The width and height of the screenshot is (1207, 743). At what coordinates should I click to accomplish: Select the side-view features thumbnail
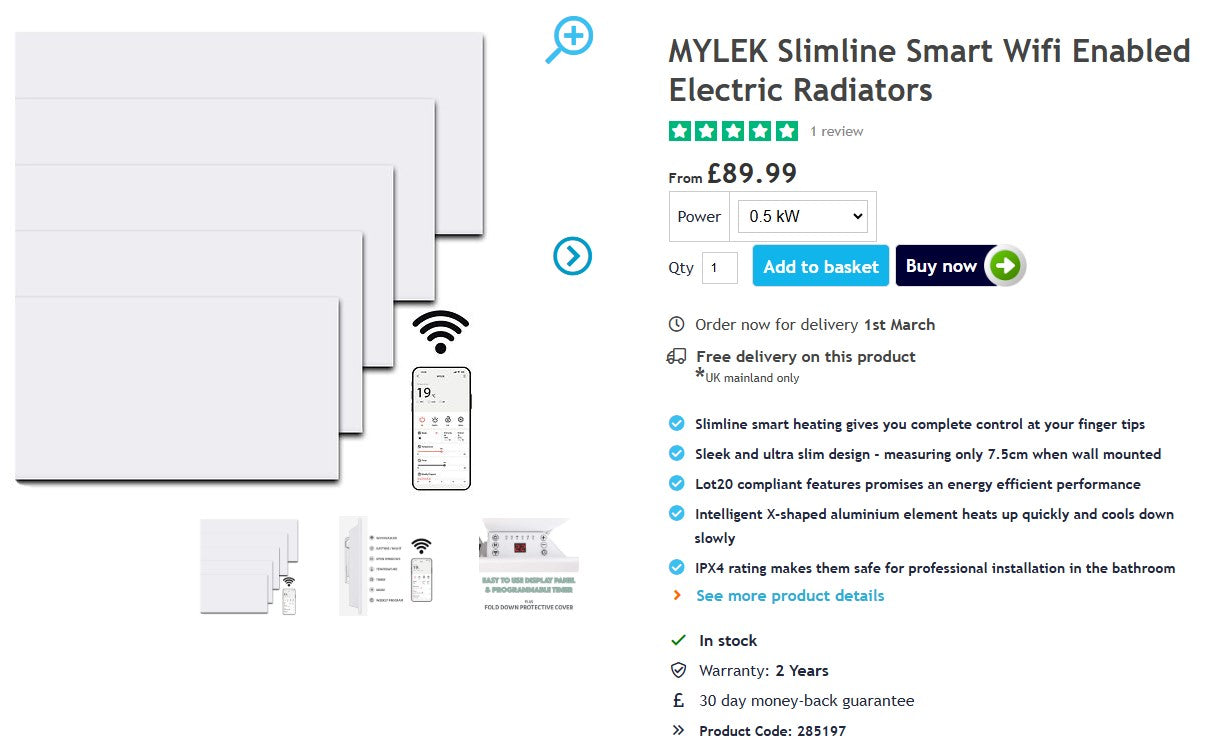[389, 566]
